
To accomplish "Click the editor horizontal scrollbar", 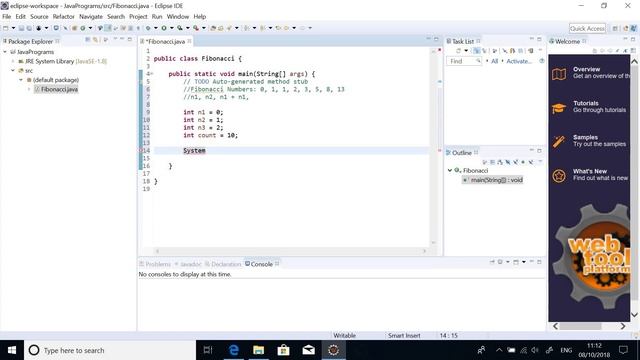I will click(291, 251).
